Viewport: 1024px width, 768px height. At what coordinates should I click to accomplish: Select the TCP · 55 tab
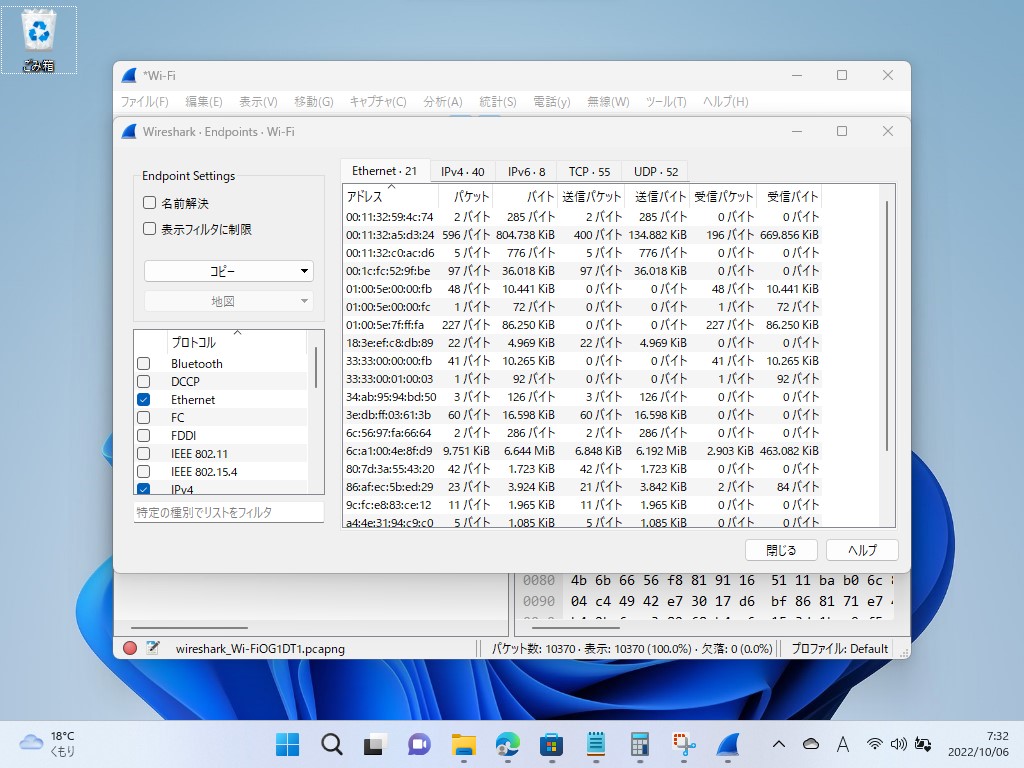[589, 172]
